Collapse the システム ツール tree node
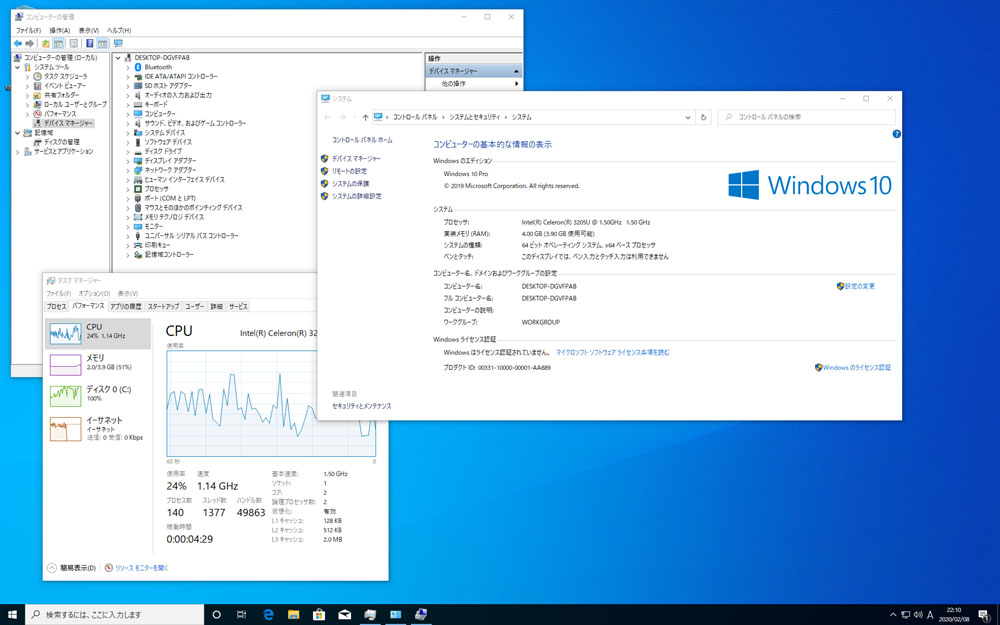This screenshot has height=625, width=1000. point(18,67)
